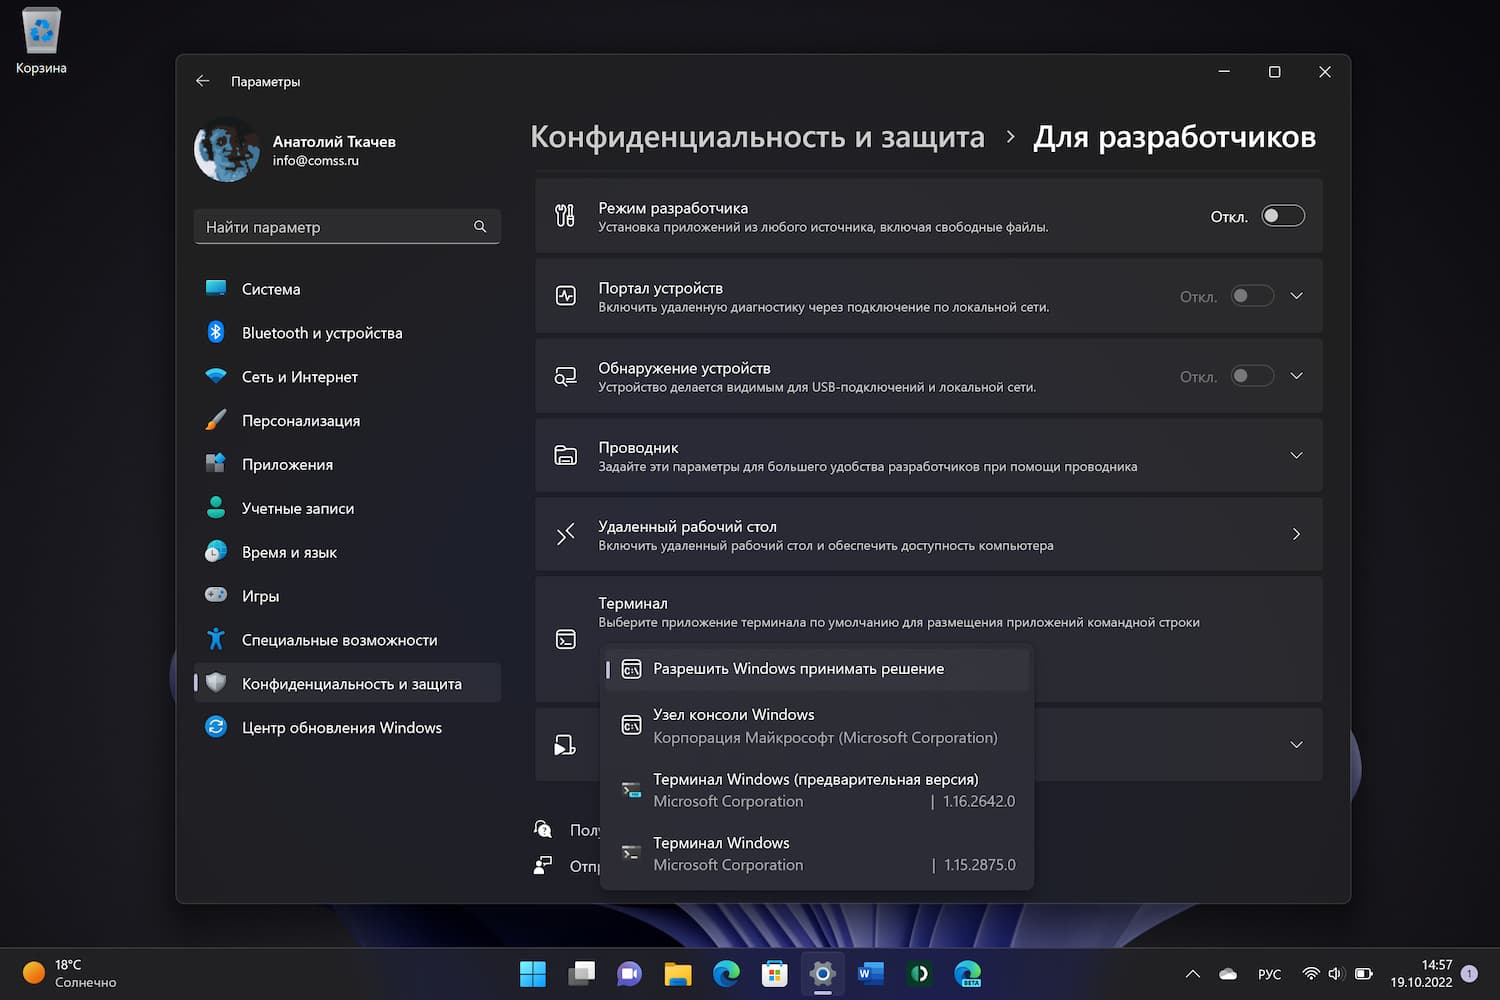Expand the Портал устройств section
Screen dimensions: 1500x1000
click(x=1296, y=296)
